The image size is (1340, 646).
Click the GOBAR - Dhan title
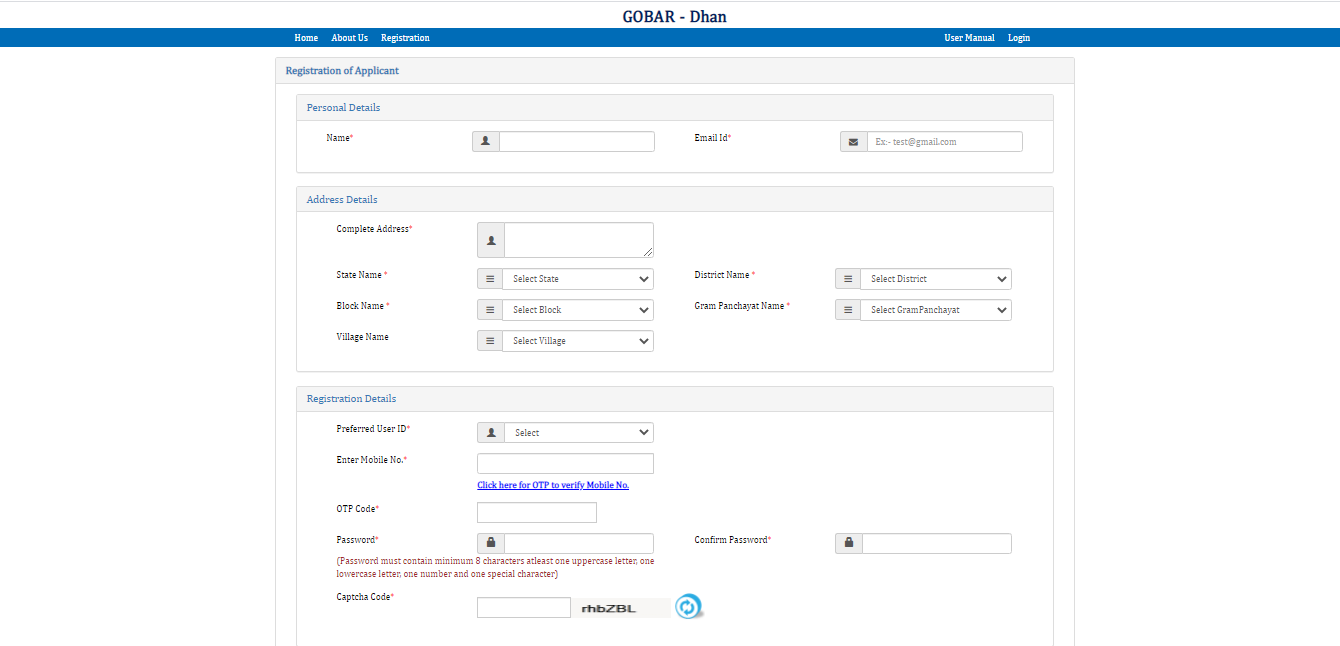[674, 17]
